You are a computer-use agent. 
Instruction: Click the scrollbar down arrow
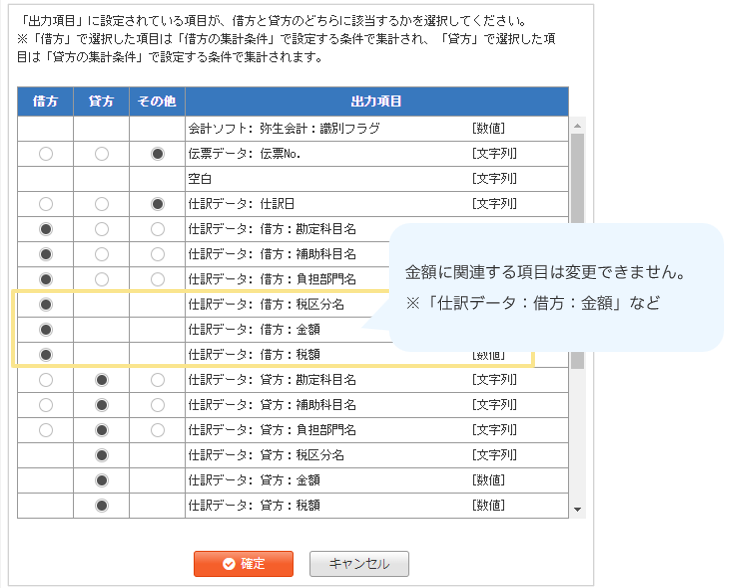click(x=577, y=510)
